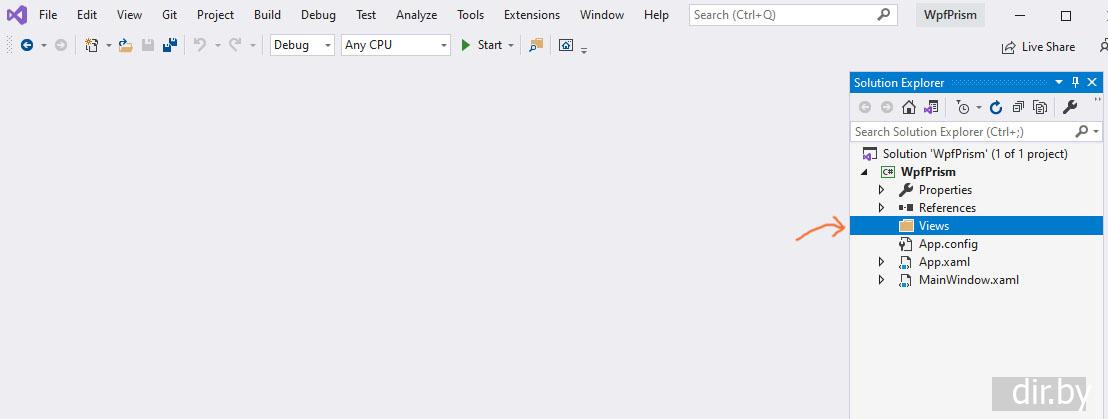Open the Analyze menu
The width and height of the screenshot is (1108, 419).
click(x=417, y=15)
